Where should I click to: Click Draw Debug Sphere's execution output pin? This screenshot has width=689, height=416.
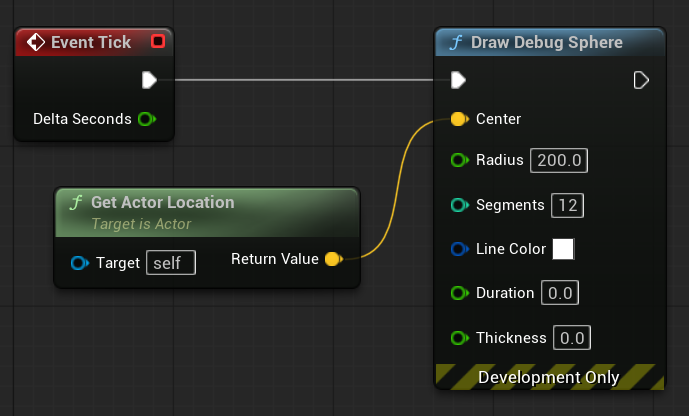tap(642, 79)
